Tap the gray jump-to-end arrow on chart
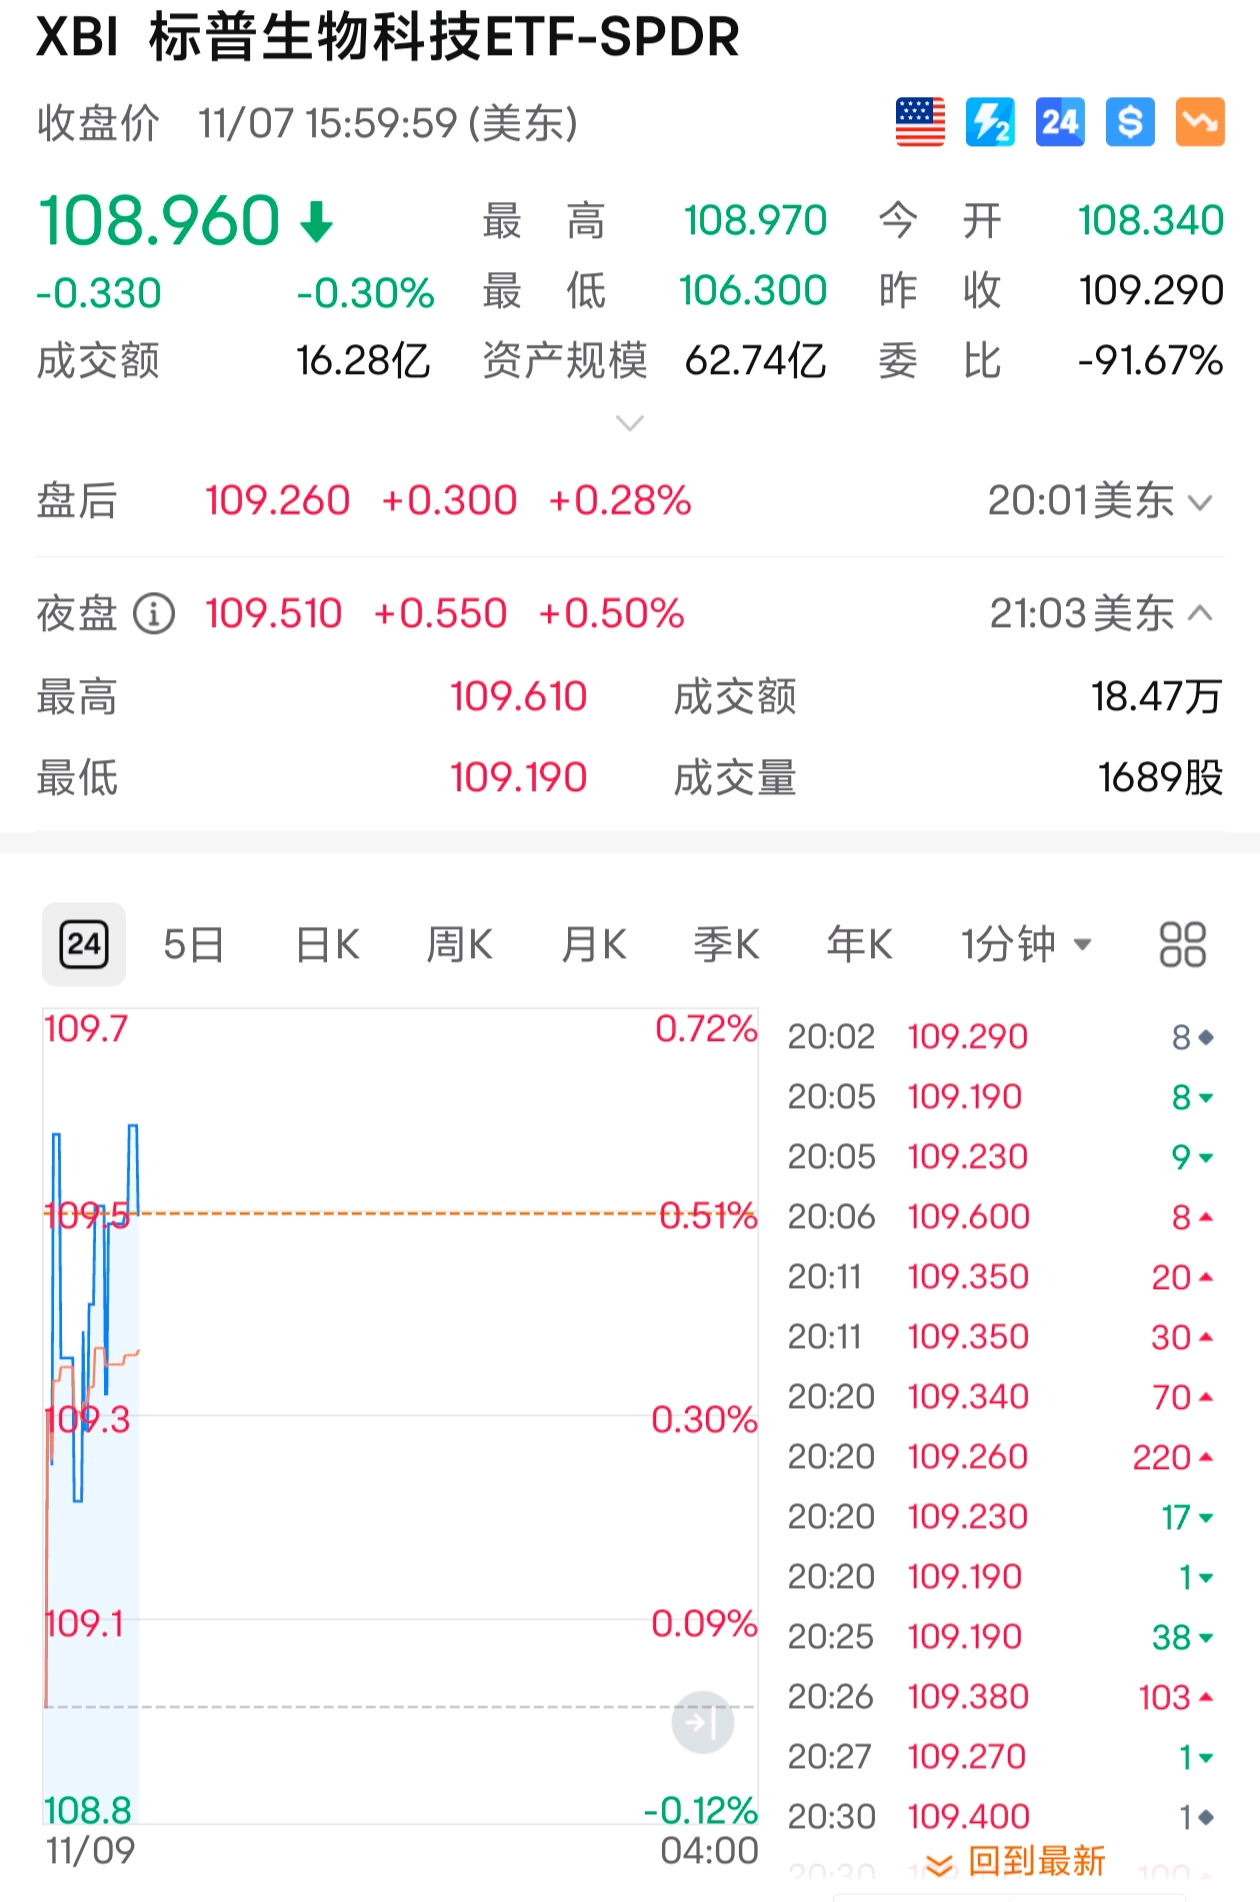This screenshot has height=1902, width=1260. pyautogui.click(x=702, y=1722)
